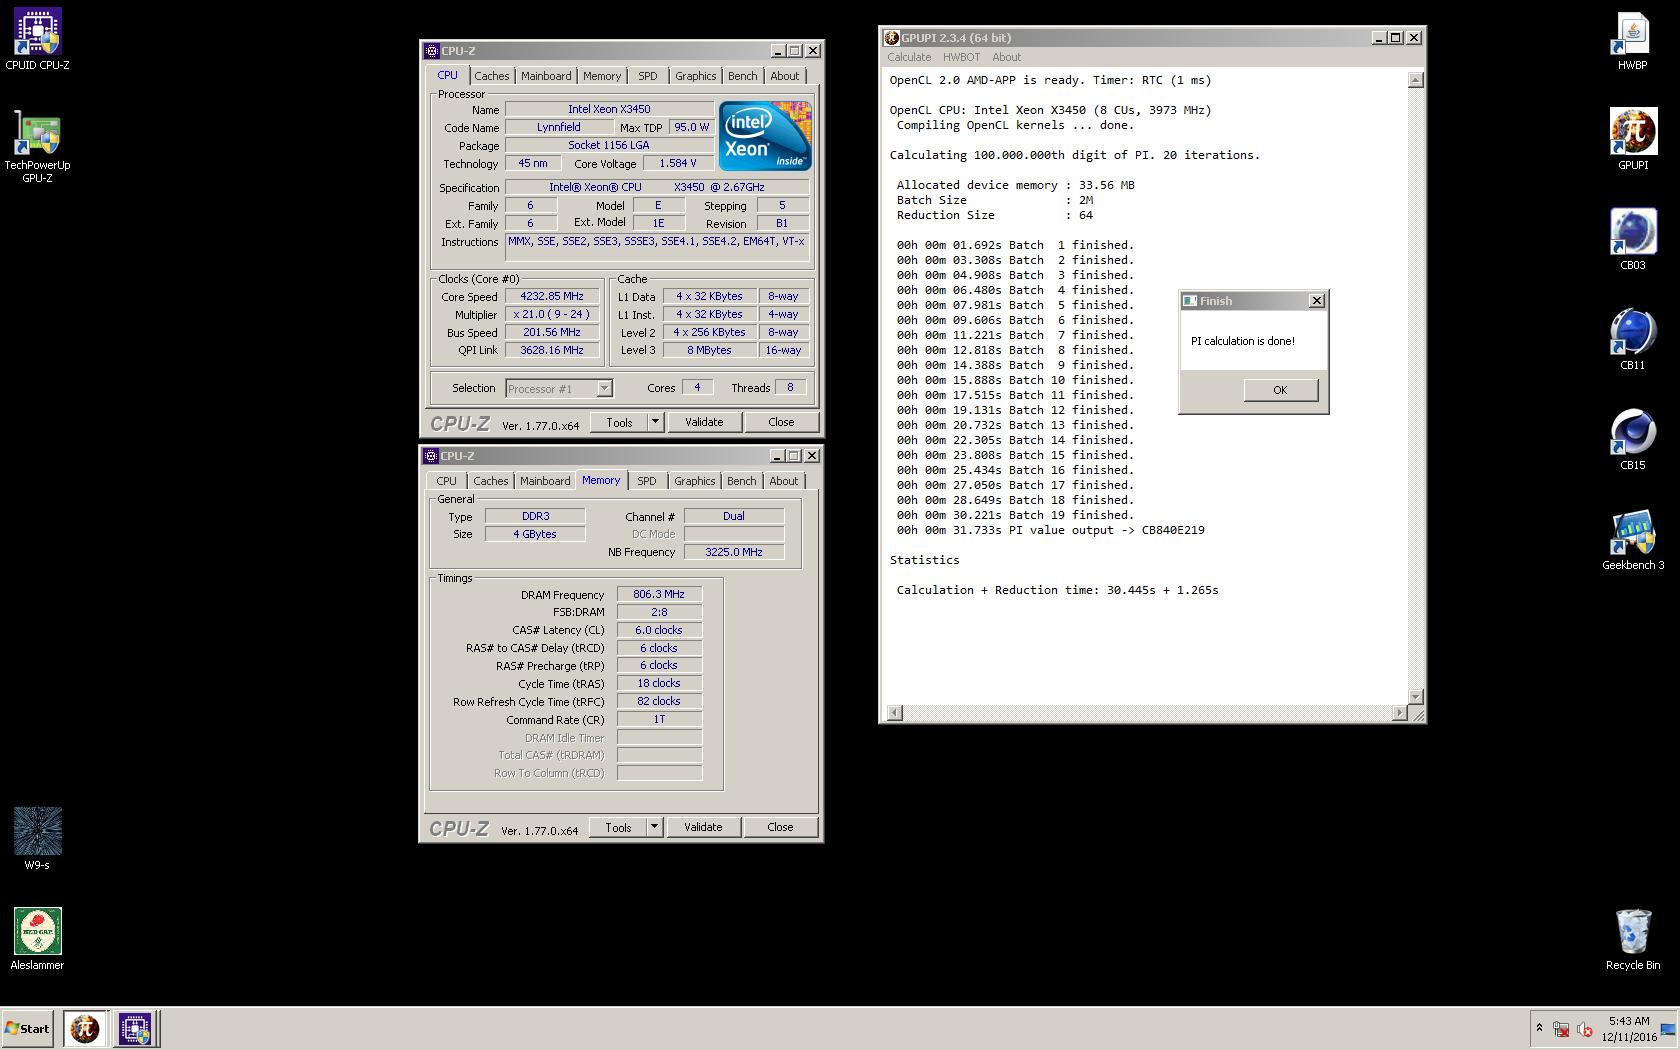Click GPUPI vertical scrollbar up arrow

tap(1415, 80)
